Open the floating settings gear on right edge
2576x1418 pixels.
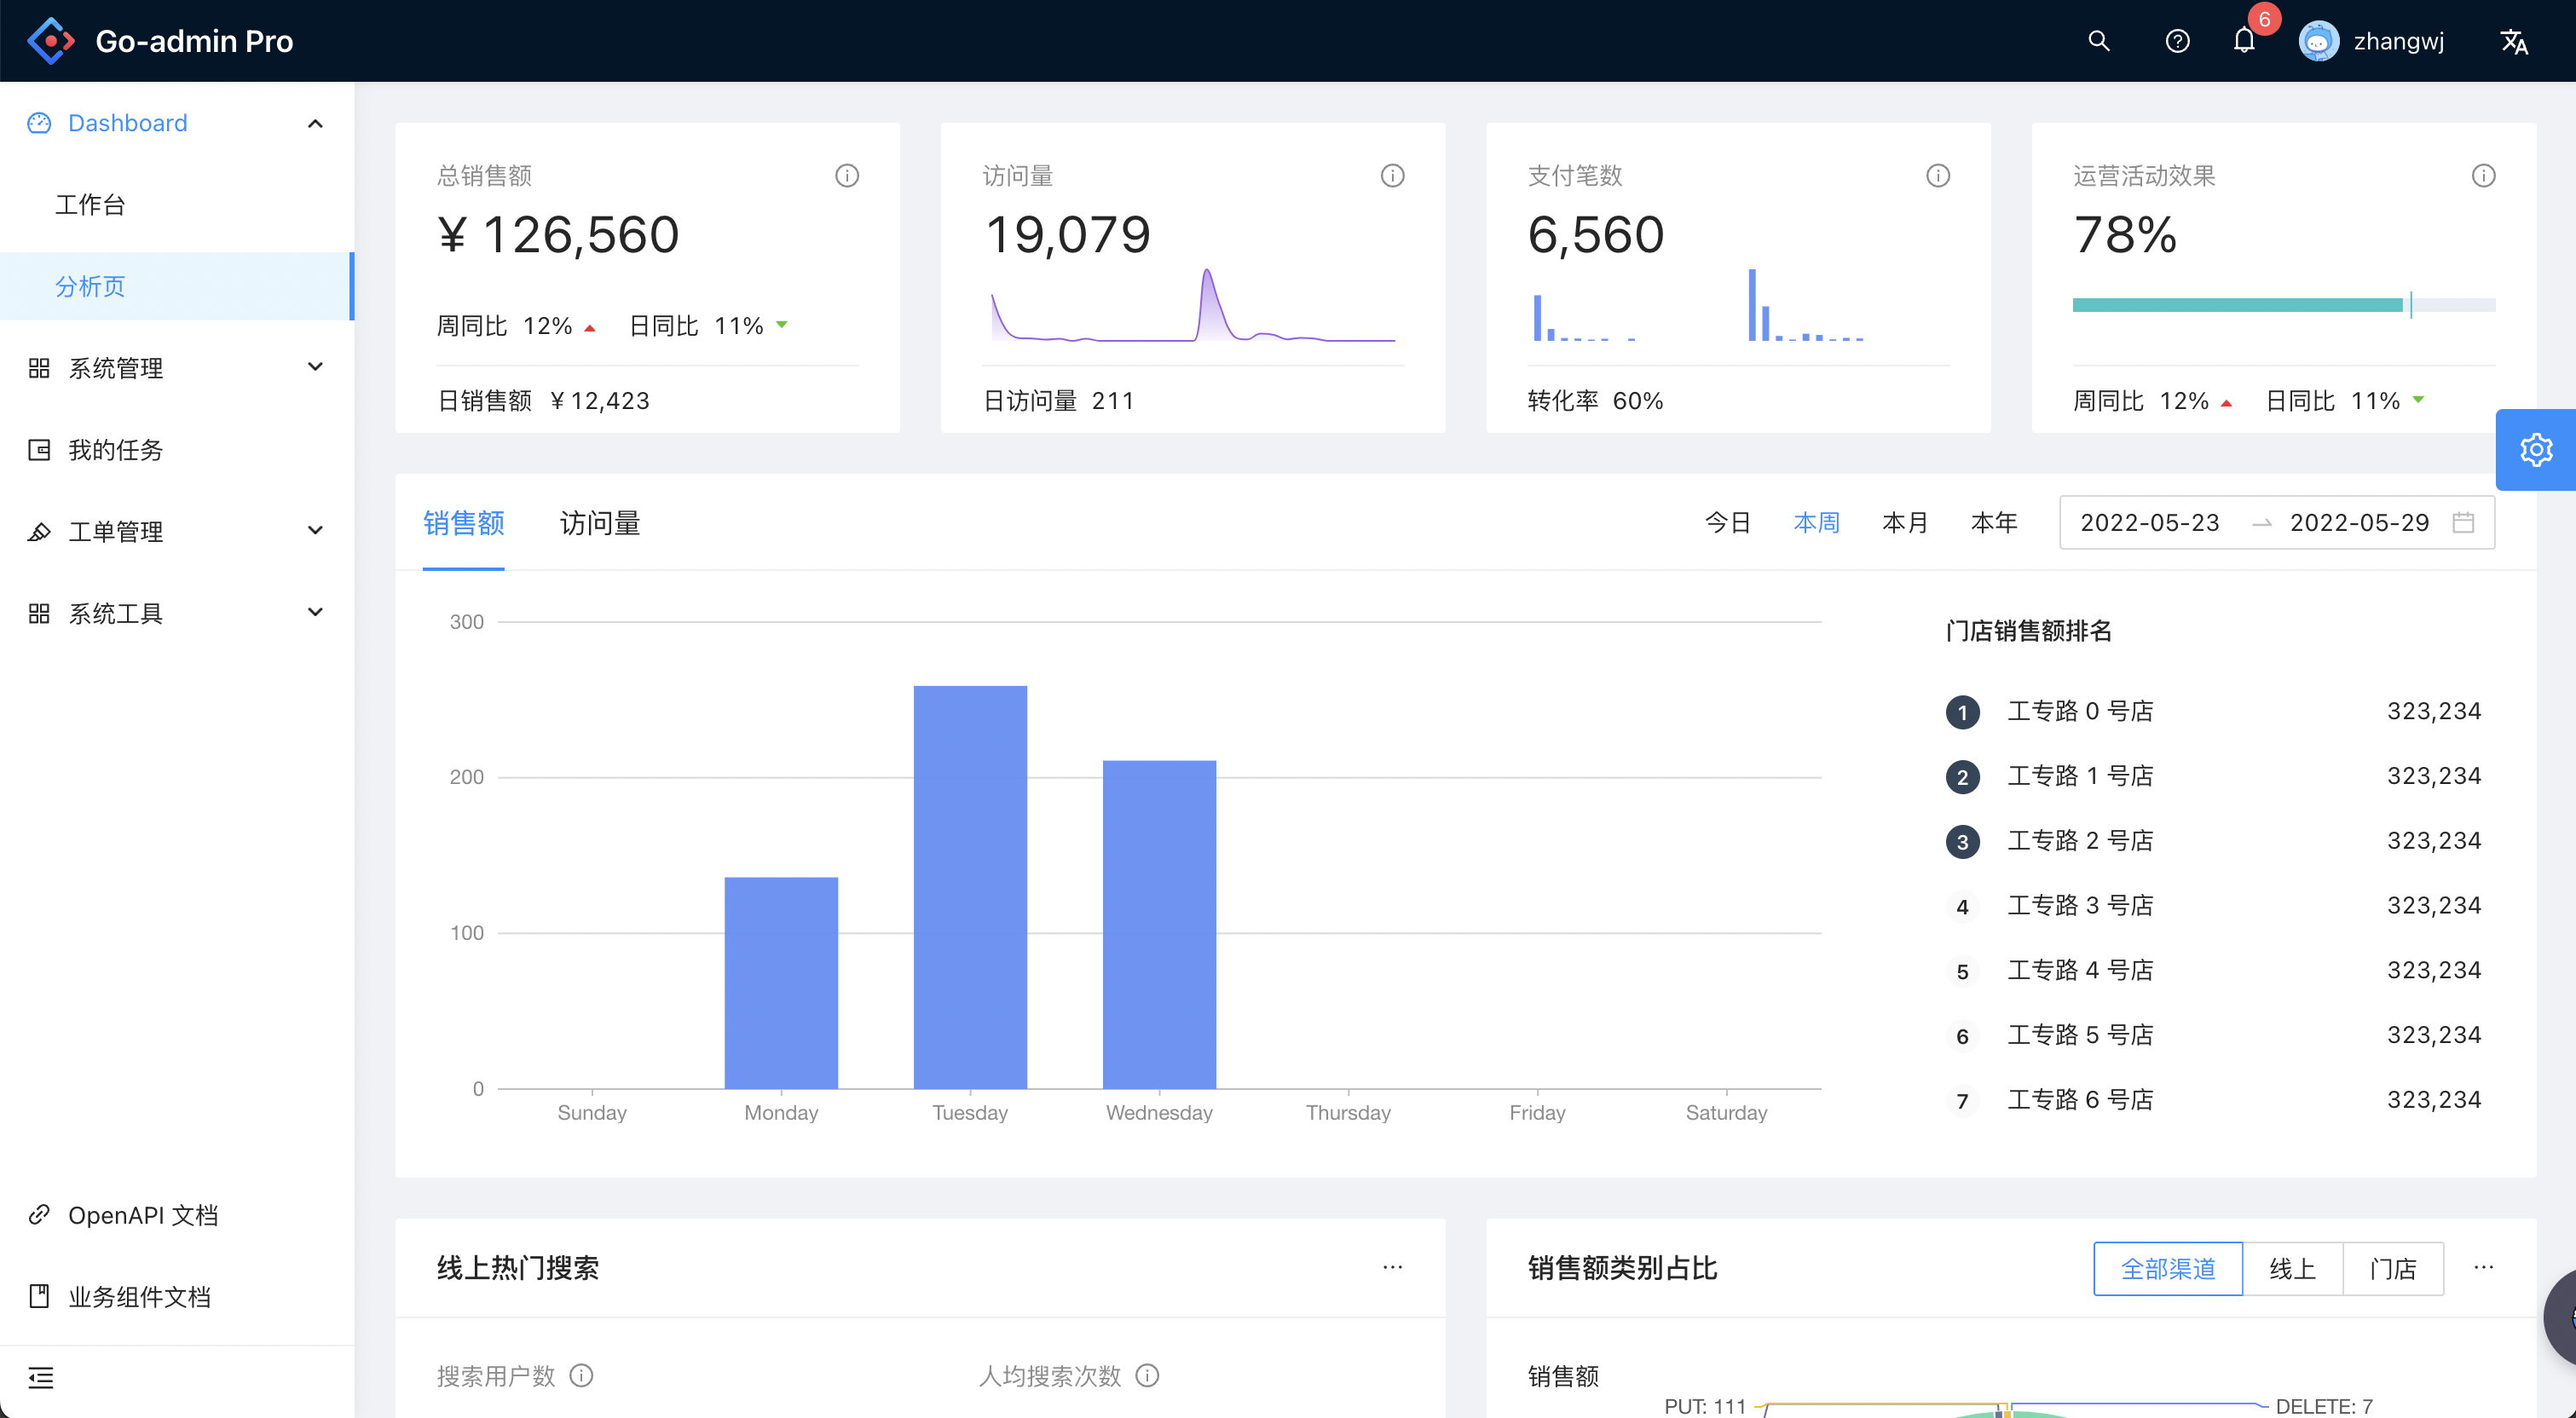pyautogui.click(x=2537, y=449)
